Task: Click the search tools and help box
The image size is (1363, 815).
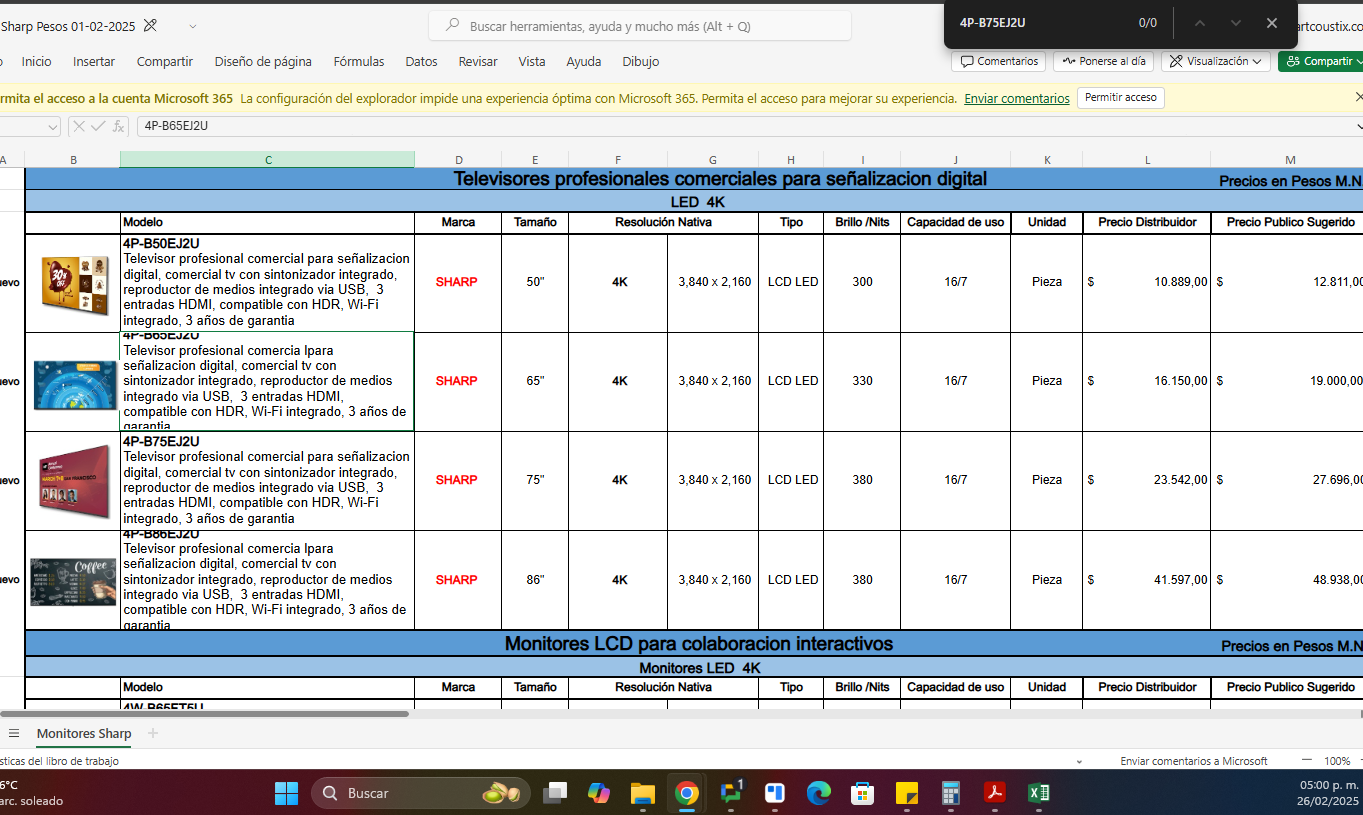Action: click(640, 26)
